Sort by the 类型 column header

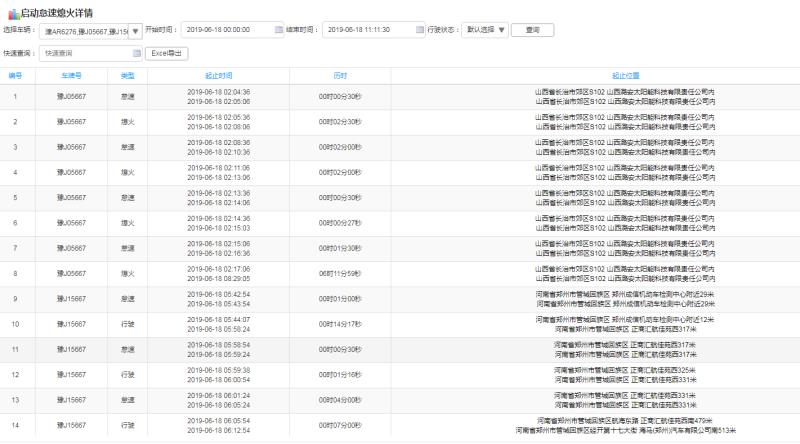click(x=127, y=75)
